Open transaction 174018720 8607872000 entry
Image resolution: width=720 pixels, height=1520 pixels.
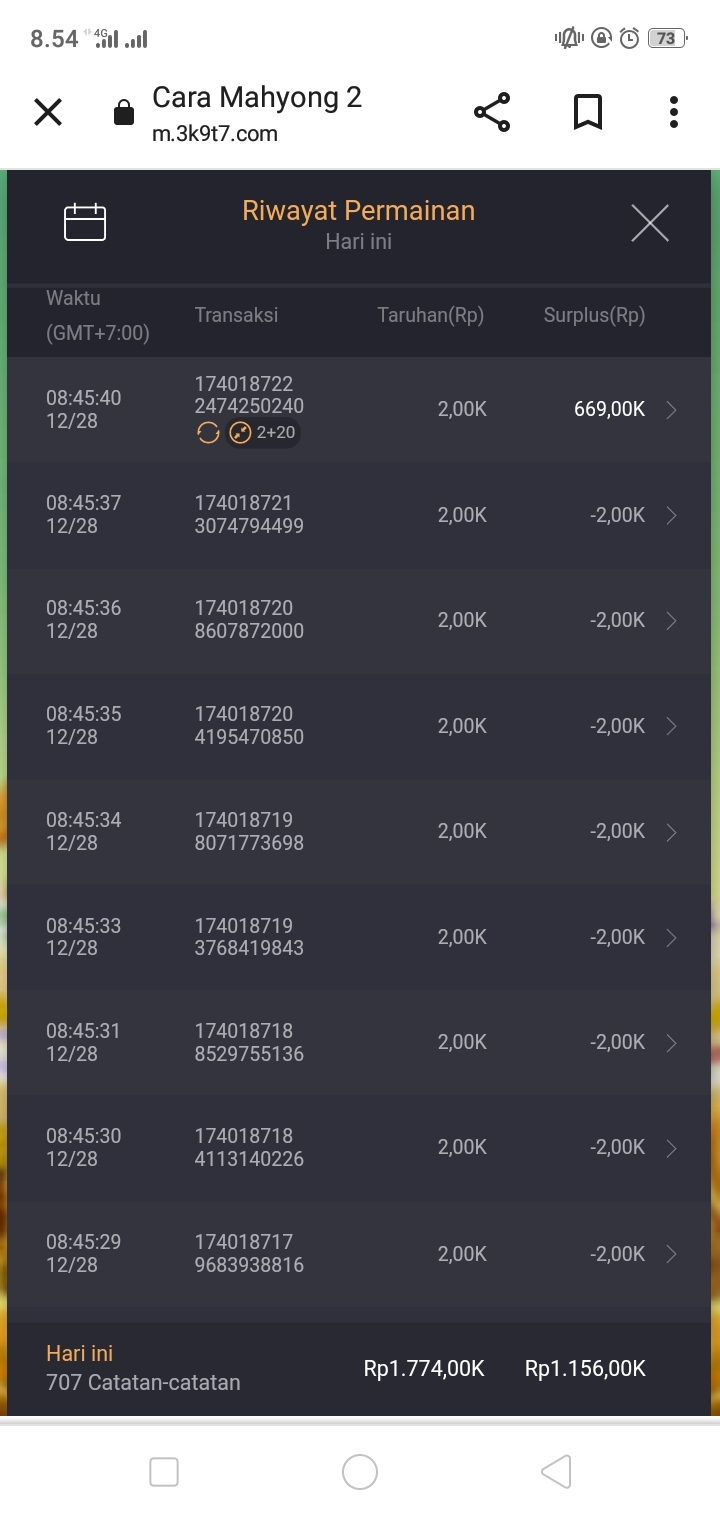[x=249, y=620]
